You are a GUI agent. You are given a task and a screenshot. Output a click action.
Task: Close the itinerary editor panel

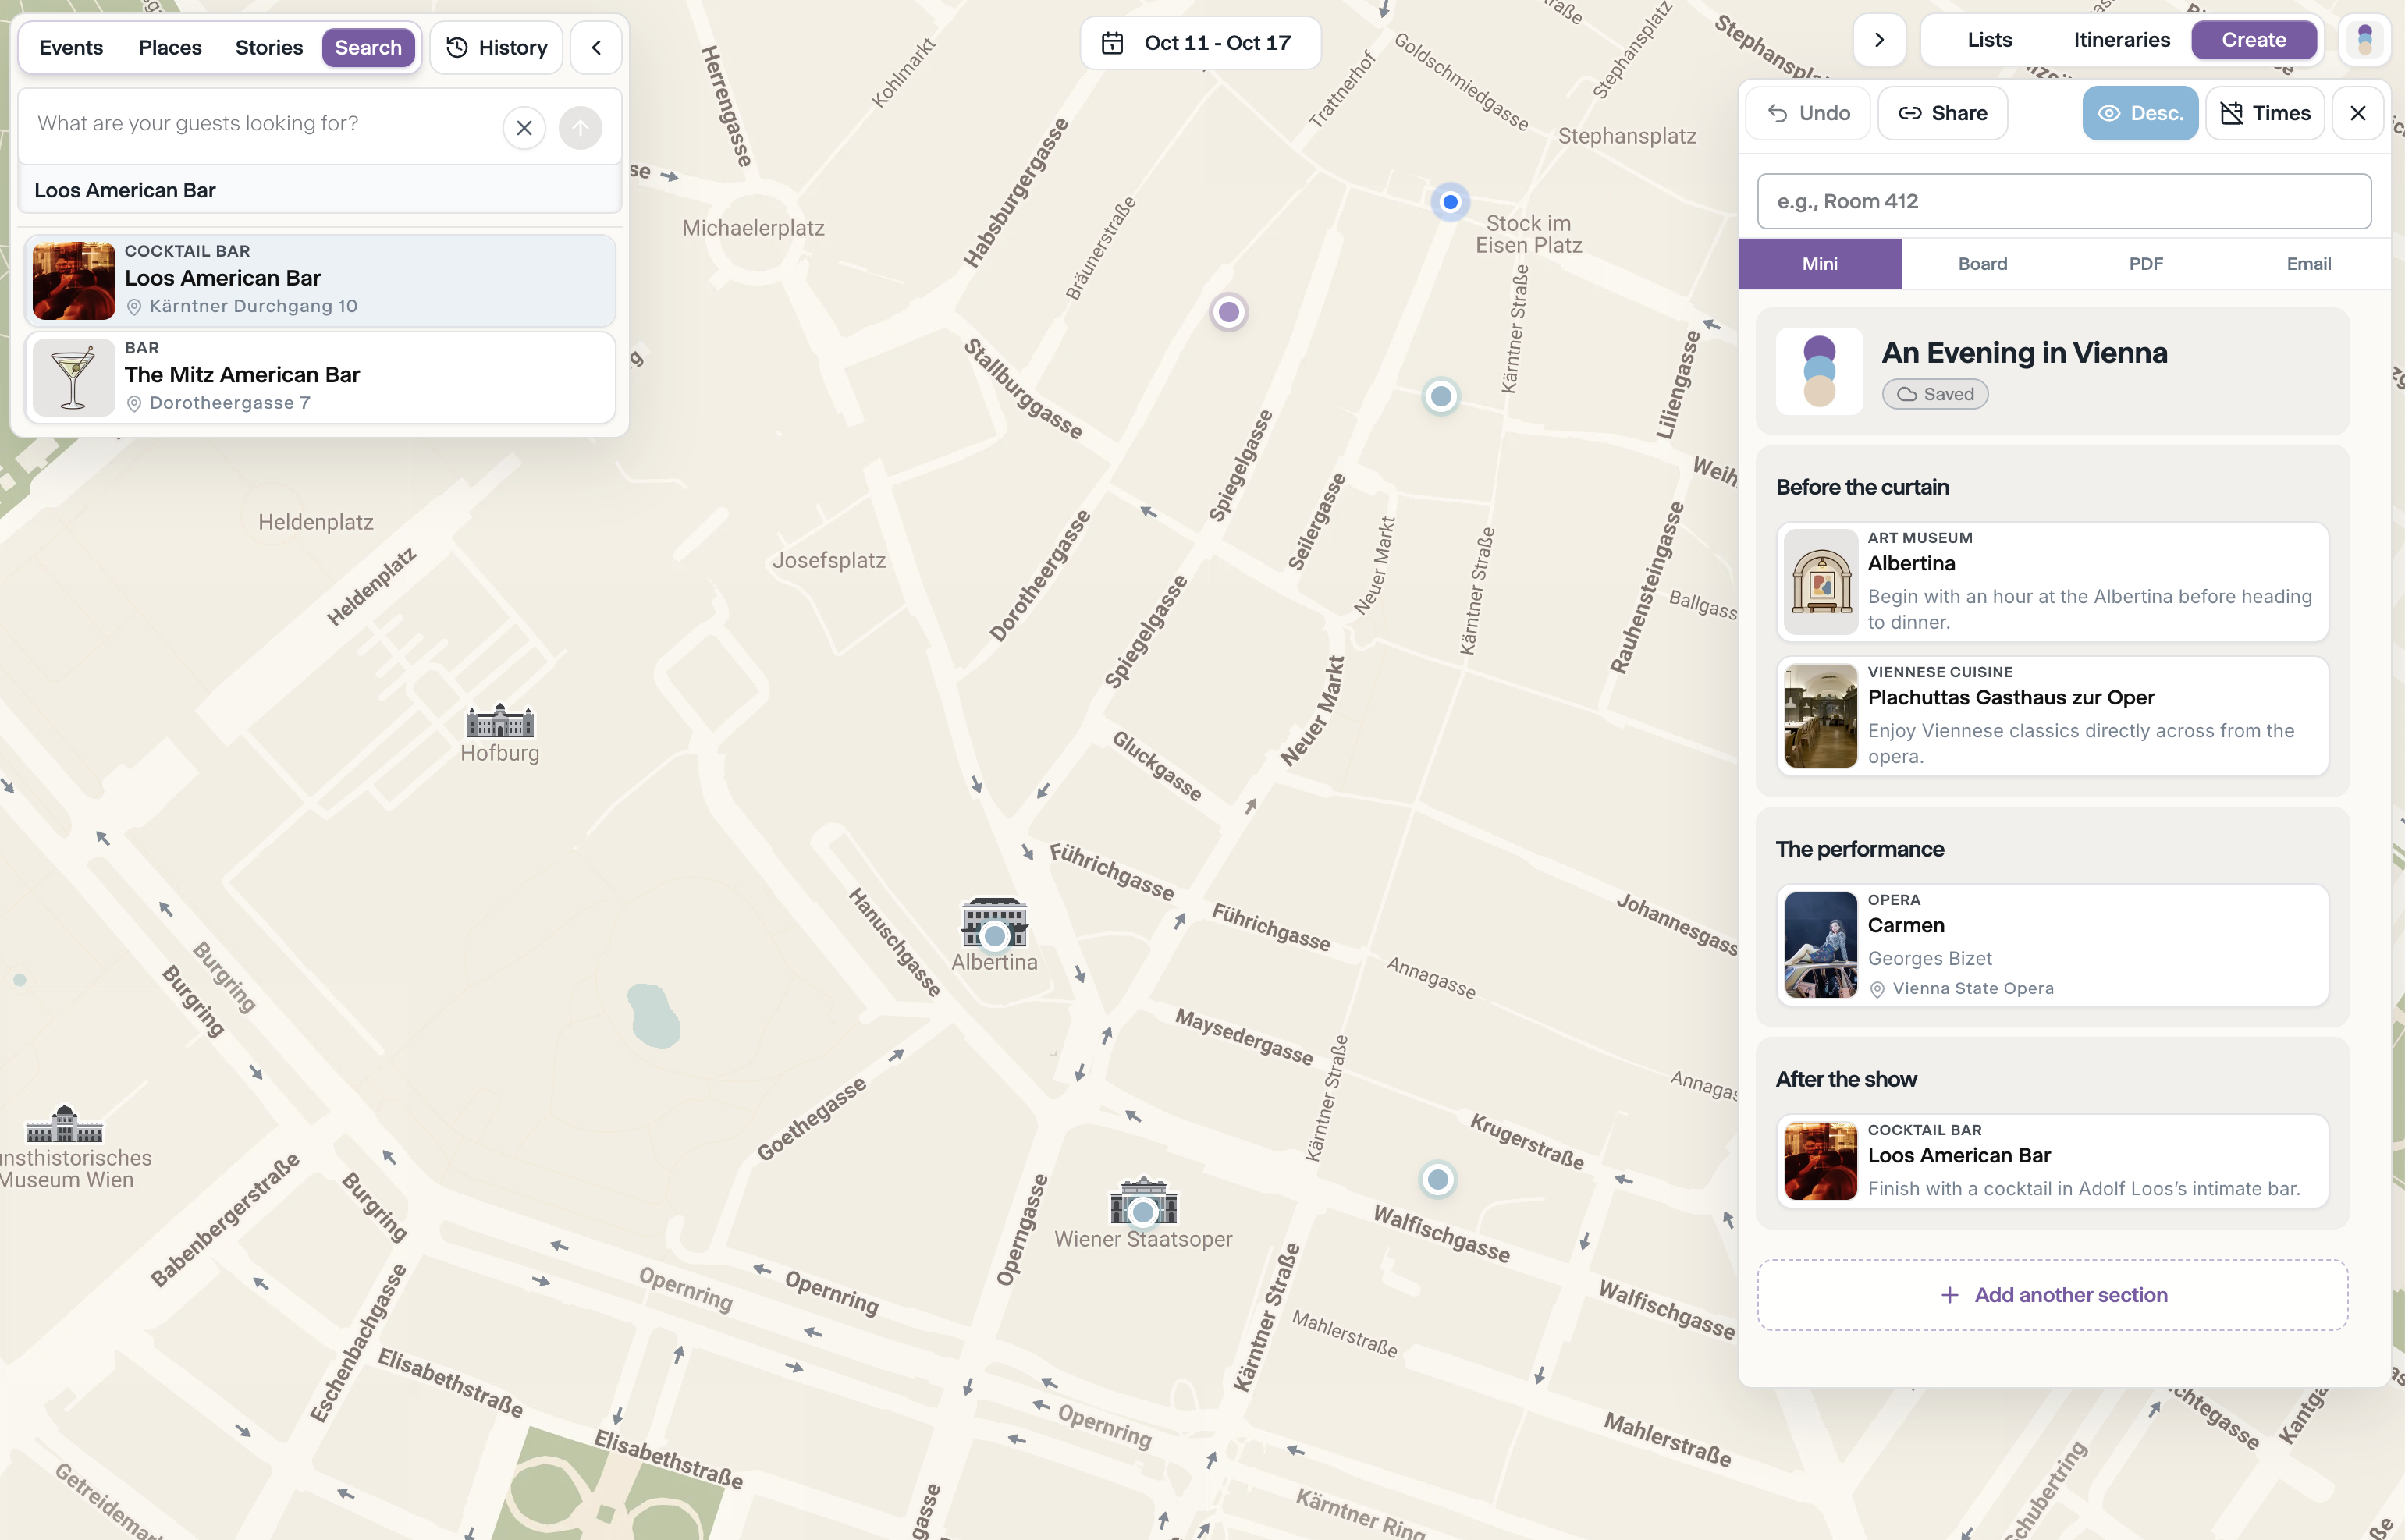(2357, 113)
